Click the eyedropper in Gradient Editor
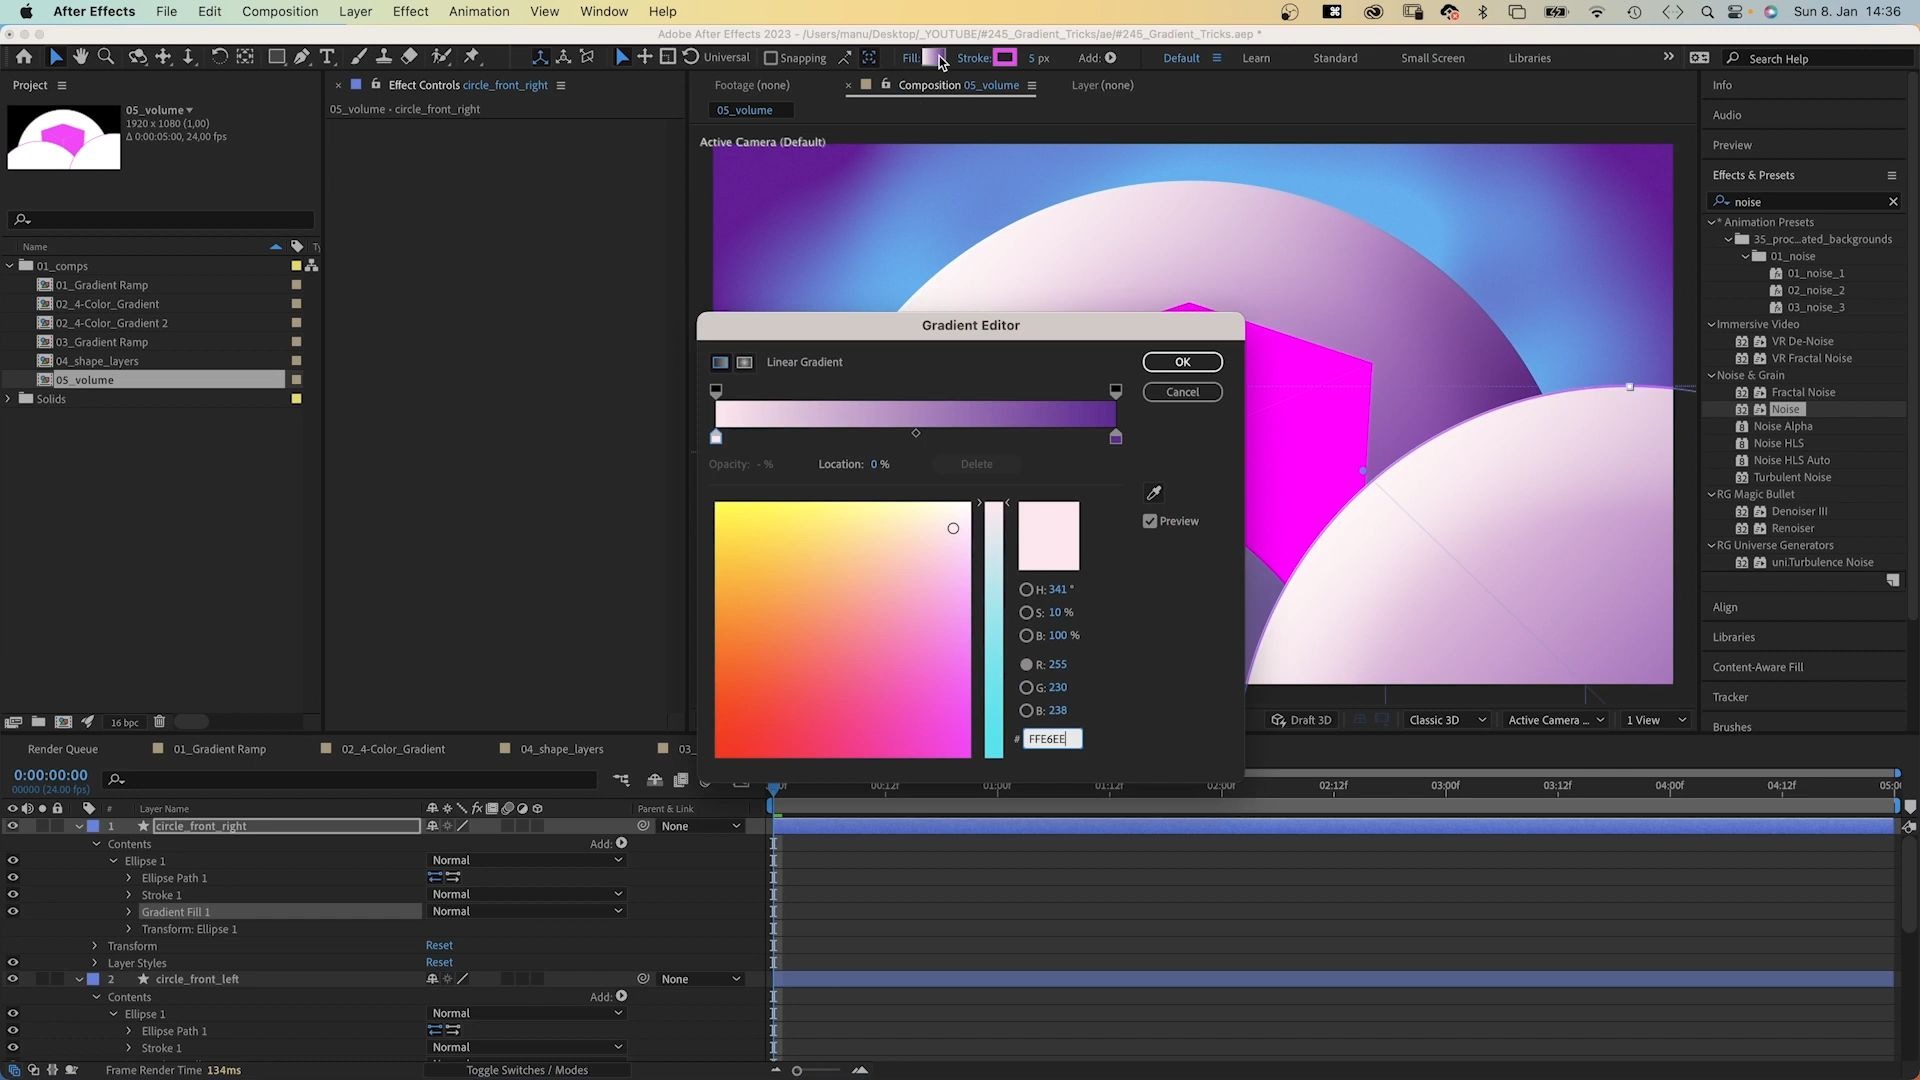This screenshot has width=1920, height=1080. click(x=1154, y=493)
